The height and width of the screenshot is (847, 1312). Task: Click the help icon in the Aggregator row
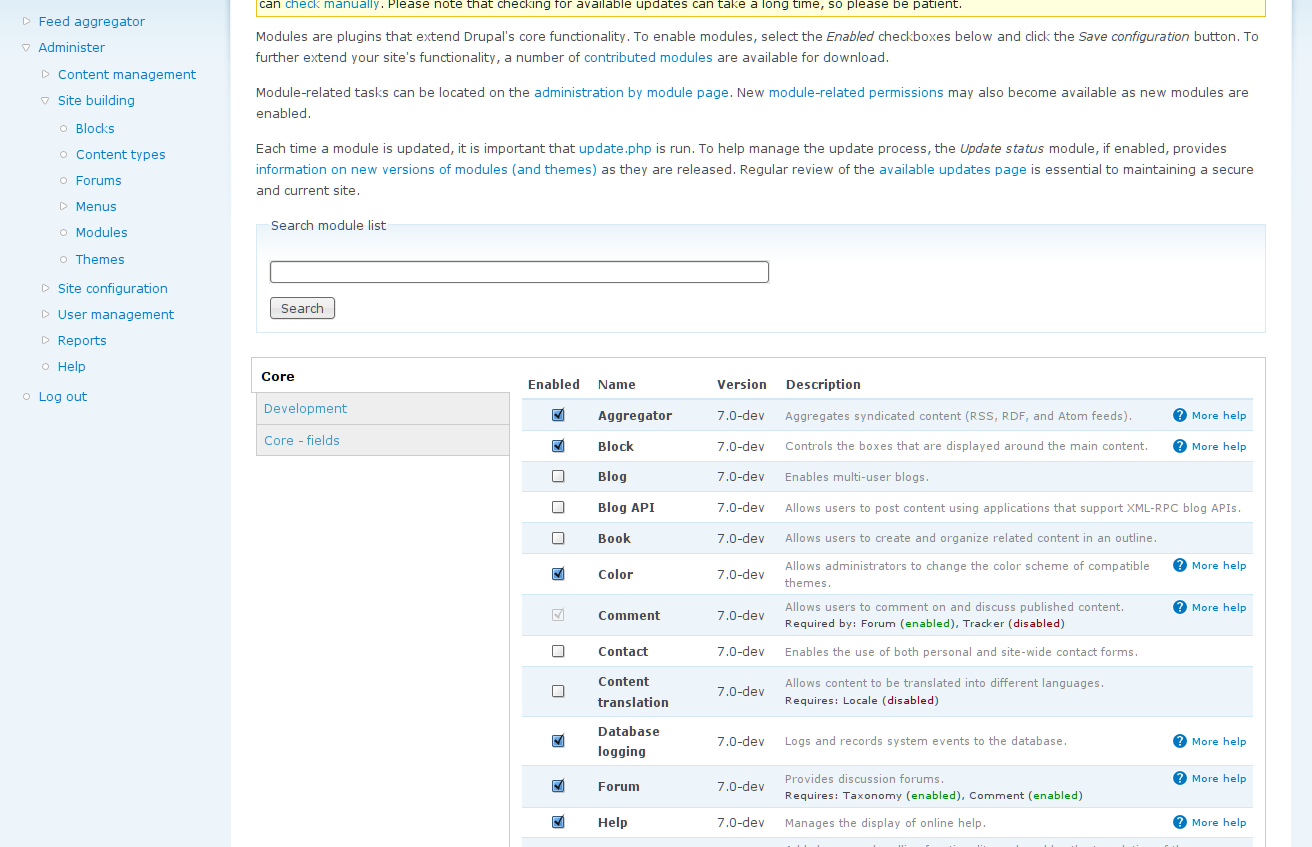1180,415
